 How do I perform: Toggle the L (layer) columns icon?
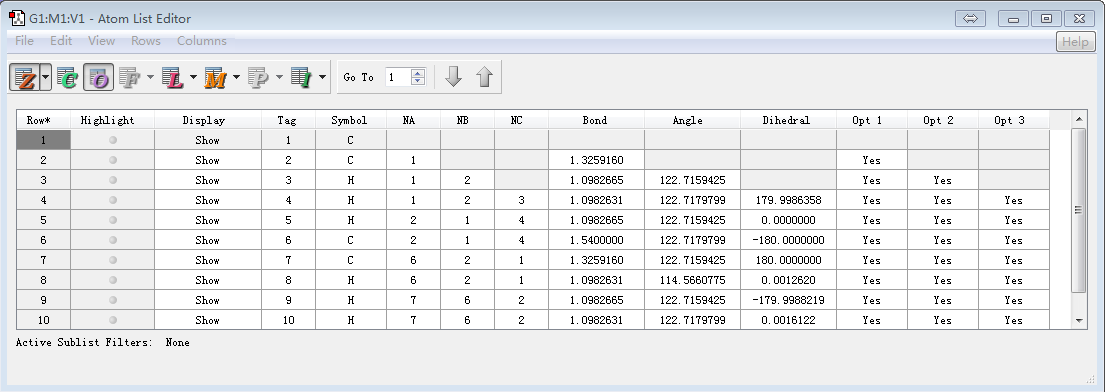173,78
